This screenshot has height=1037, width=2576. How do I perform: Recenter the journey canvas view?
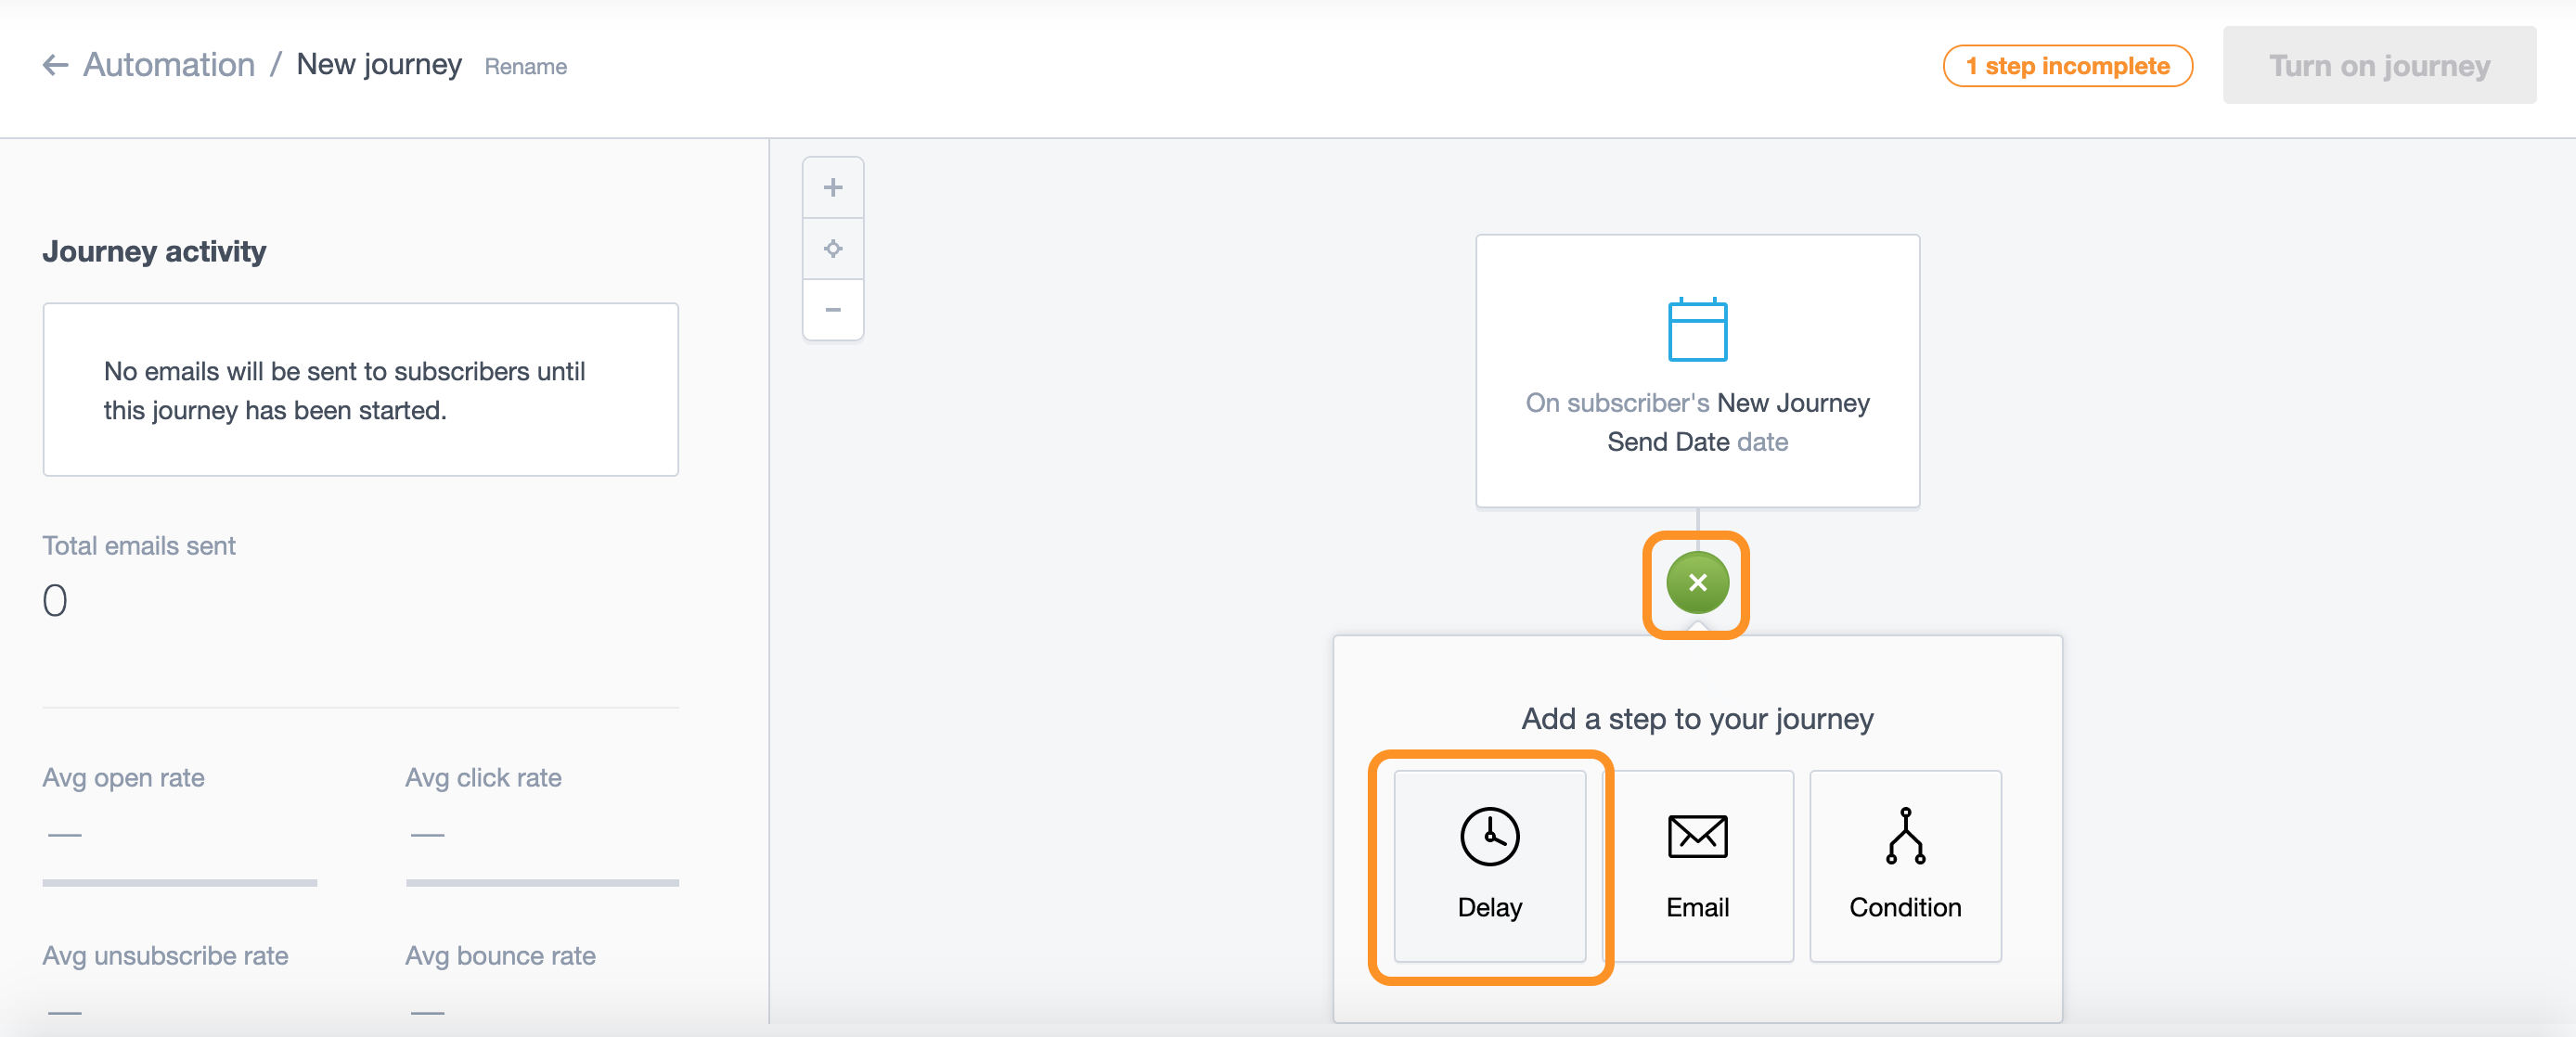tap(832, 249)
